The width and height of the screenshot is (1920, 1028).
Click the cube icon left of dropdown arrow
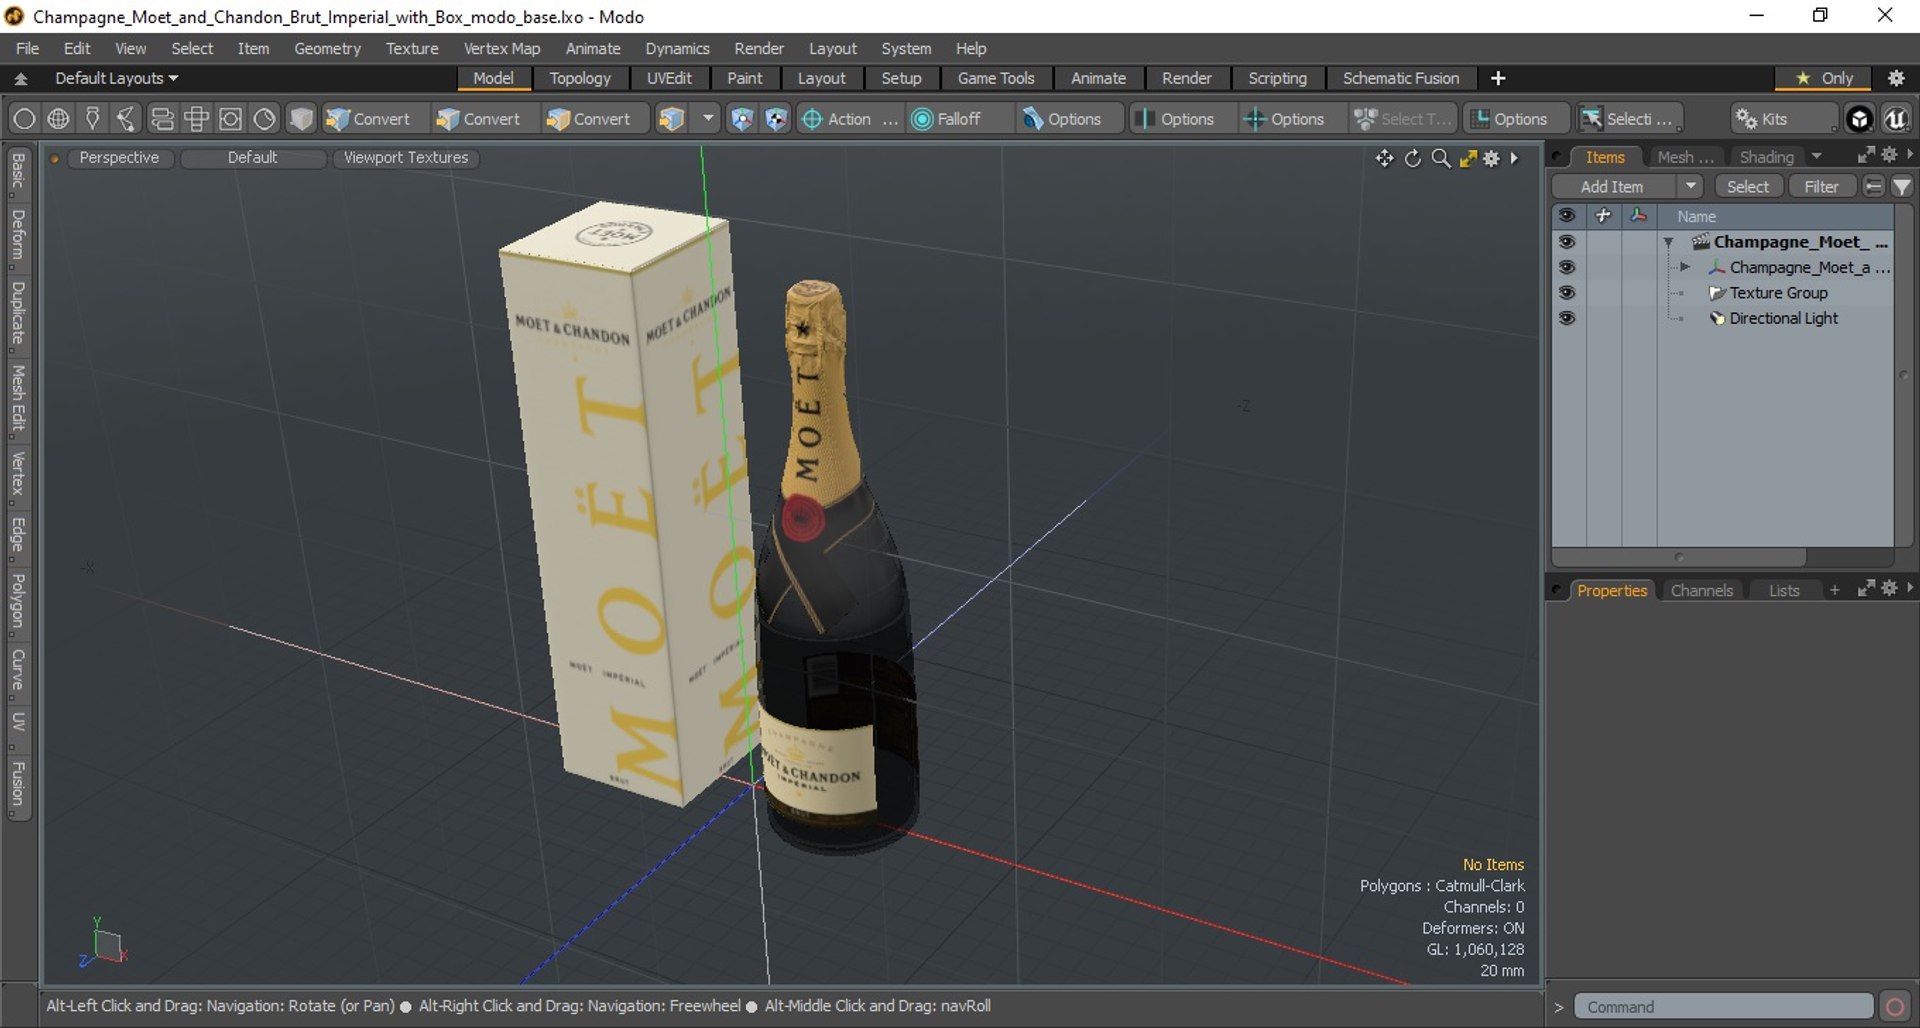point(672,119)
